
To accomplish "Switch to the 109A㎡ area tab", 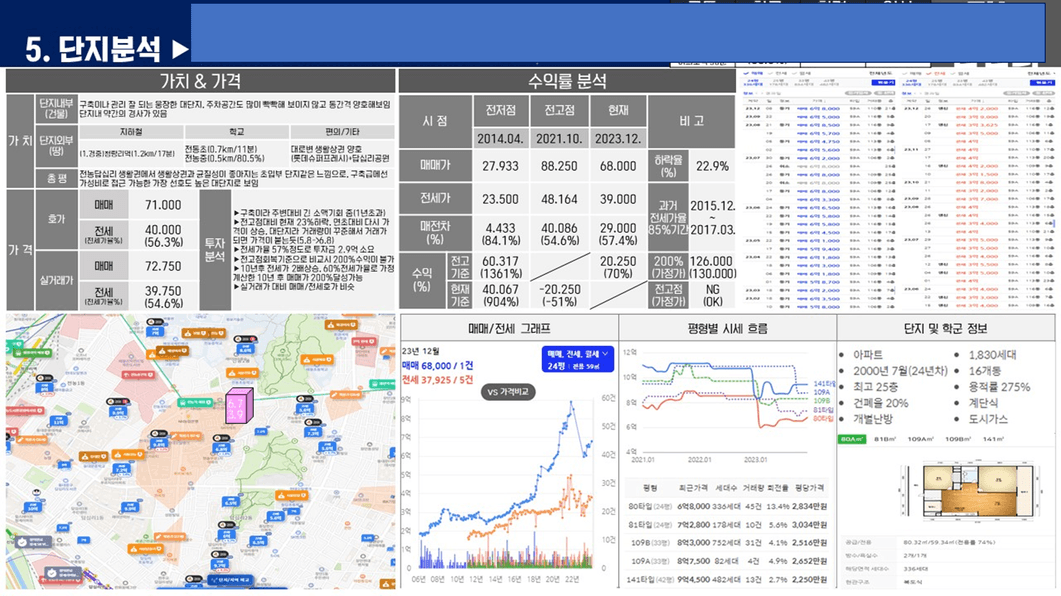I will (920, 439).
